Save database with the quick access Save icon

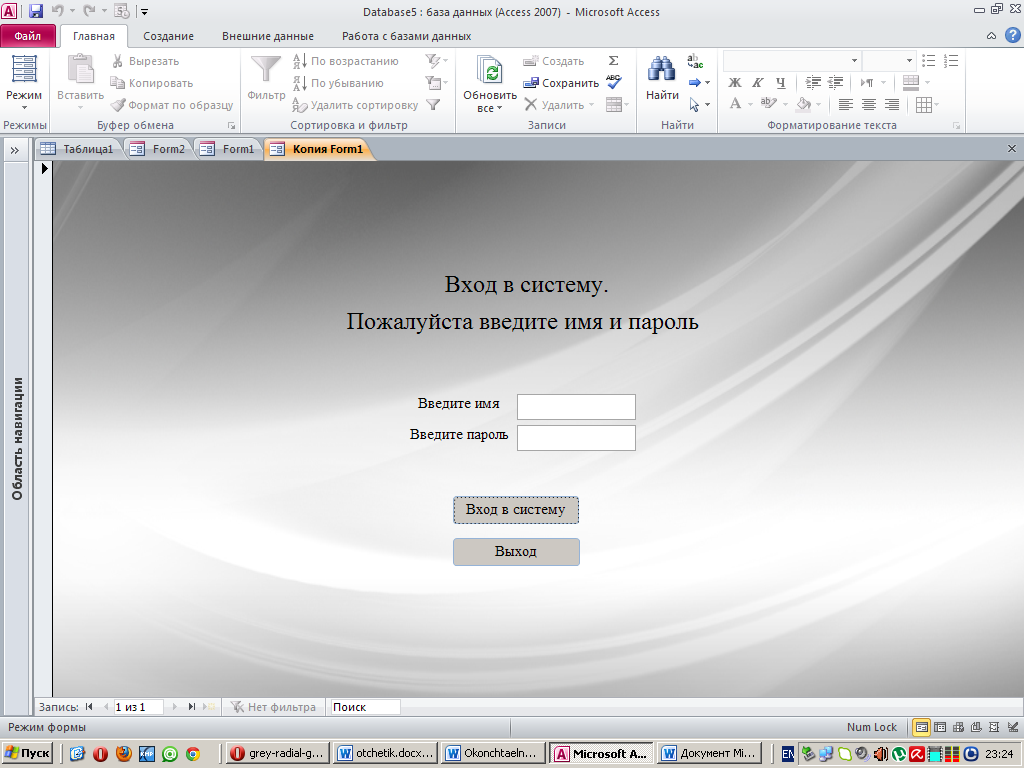35,11
